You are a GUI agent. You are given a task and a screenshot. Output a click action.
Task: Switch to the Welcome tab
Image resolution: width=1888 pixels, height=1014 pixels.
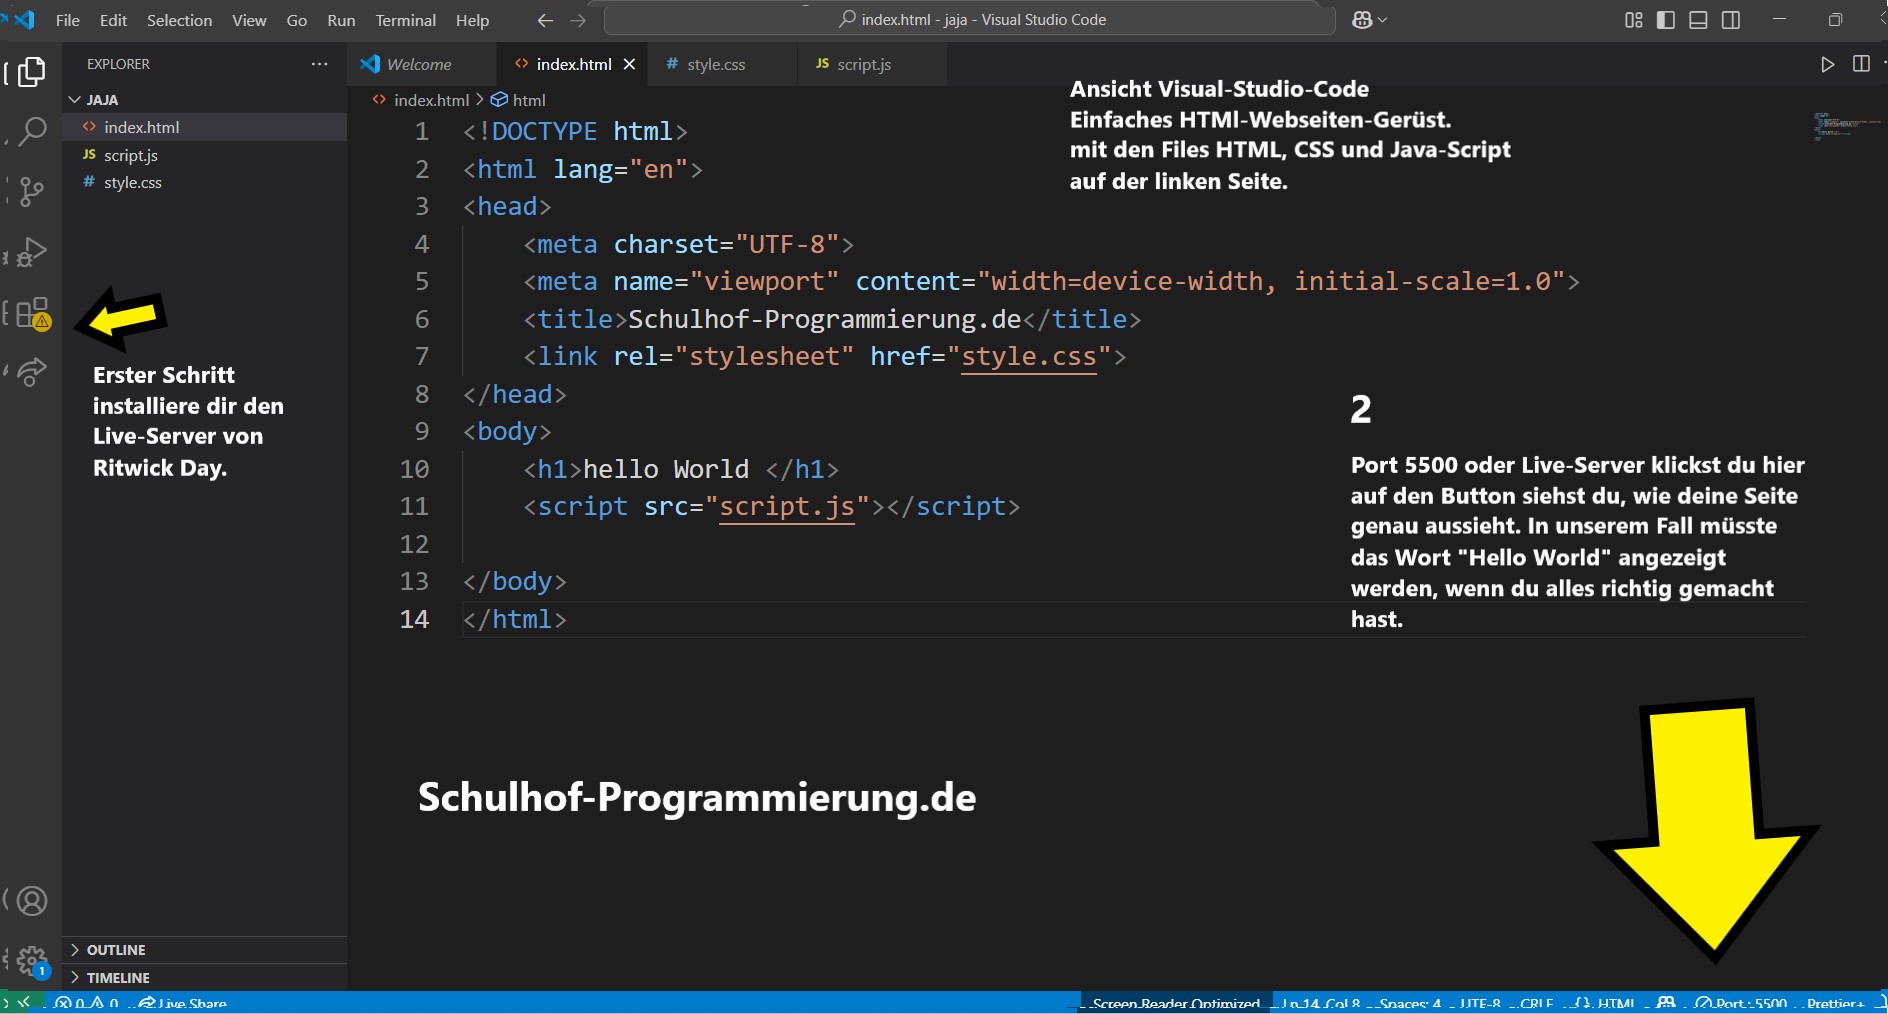(x=421, y=64)
